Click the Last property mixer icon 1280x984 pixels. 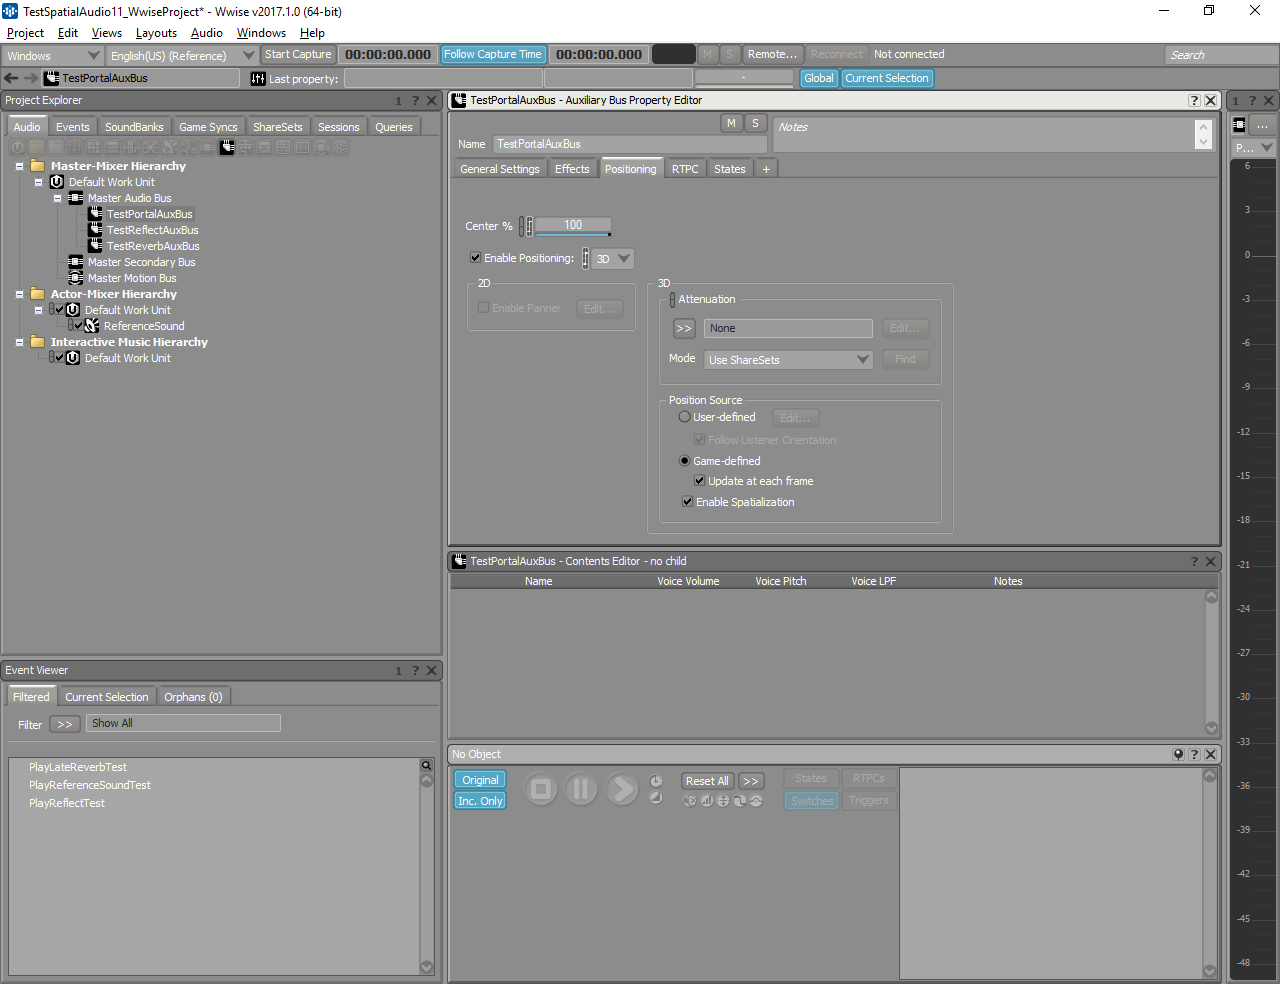pos(258,79)
